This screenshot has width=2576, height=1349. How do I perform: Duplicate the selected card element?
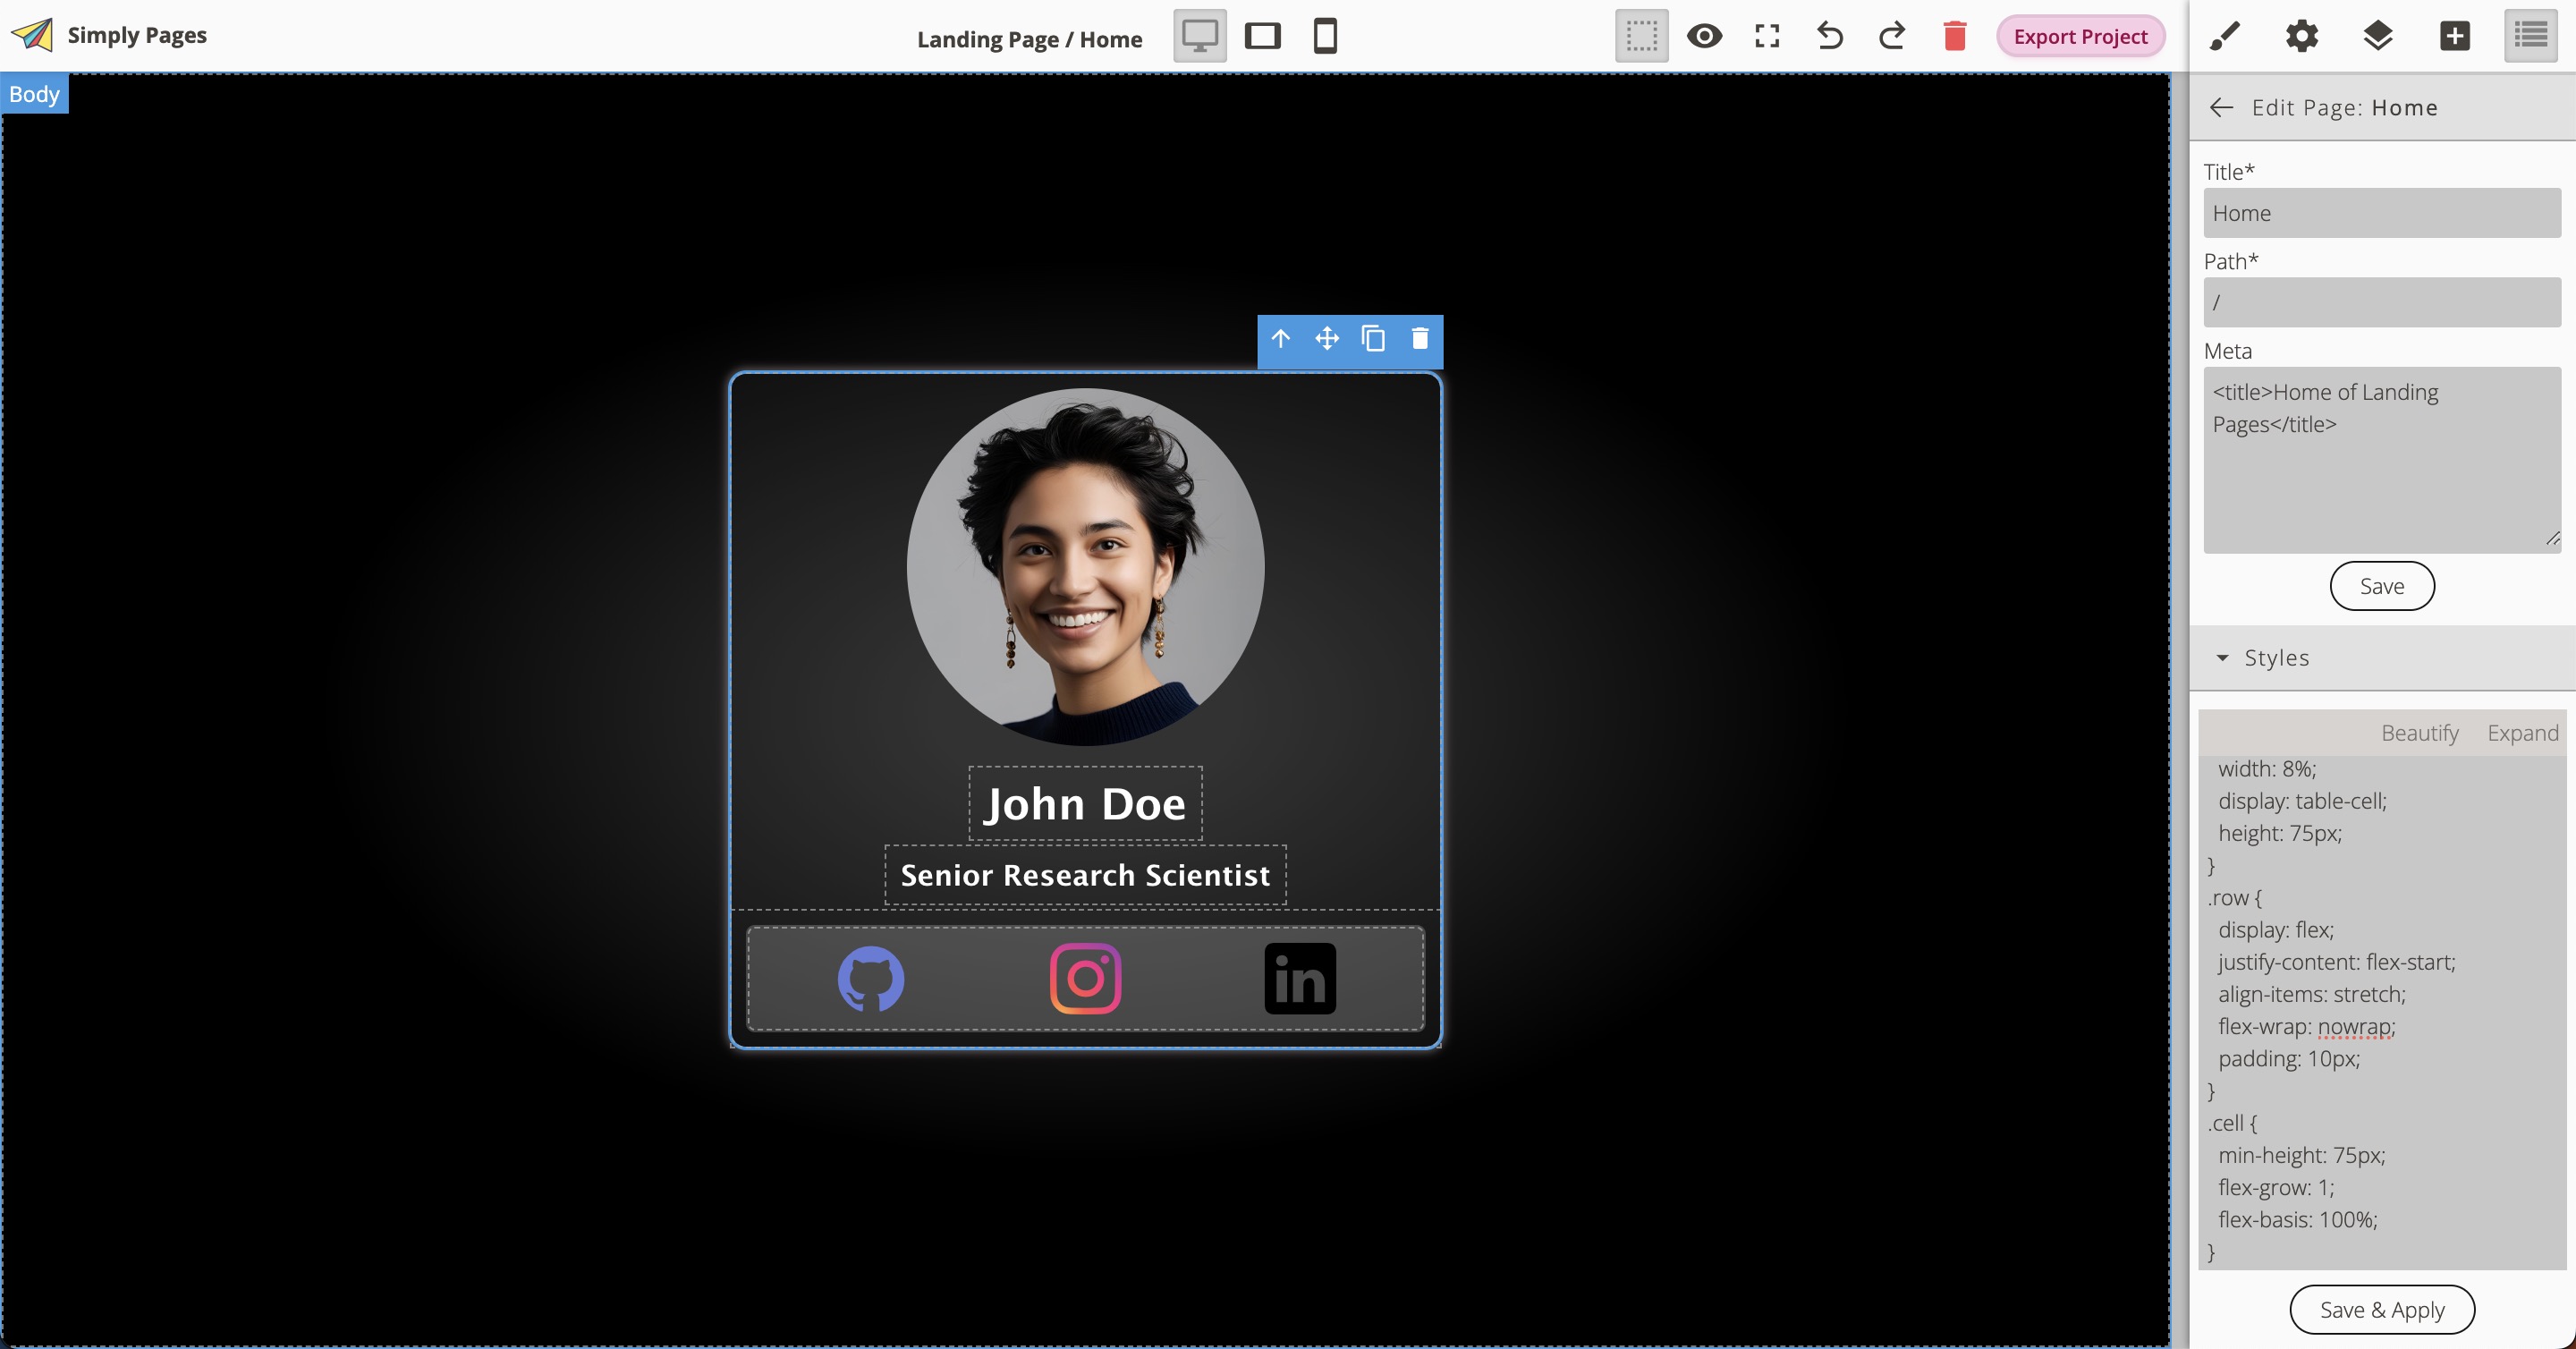click(x=1373, y=339)
